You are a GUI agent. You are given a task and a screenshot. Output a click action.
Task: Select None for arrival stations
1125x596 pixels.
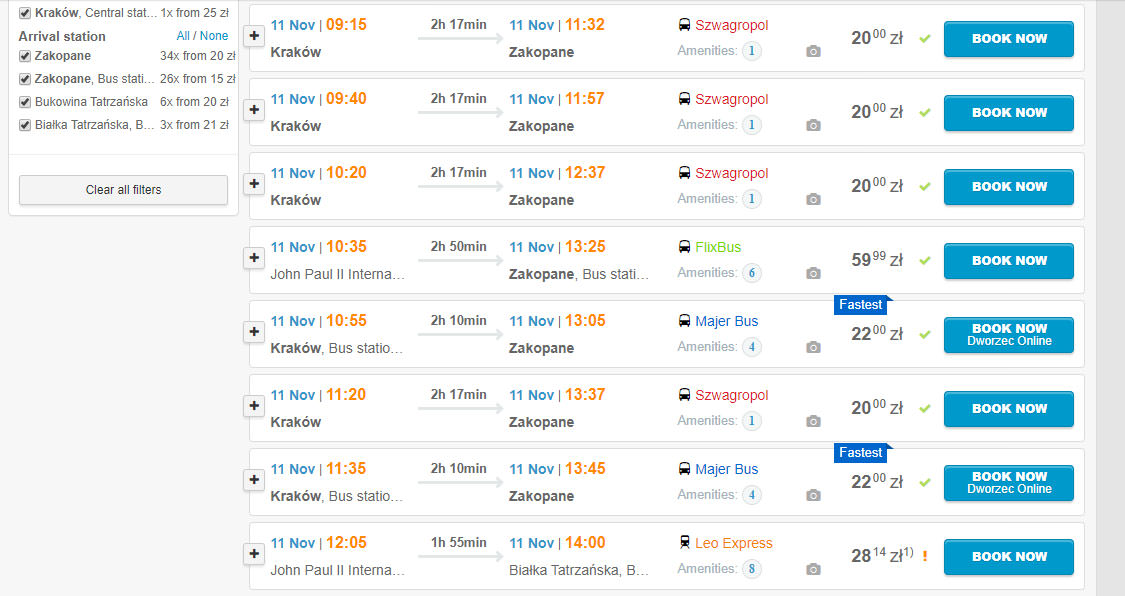click(x=214, y=36)
